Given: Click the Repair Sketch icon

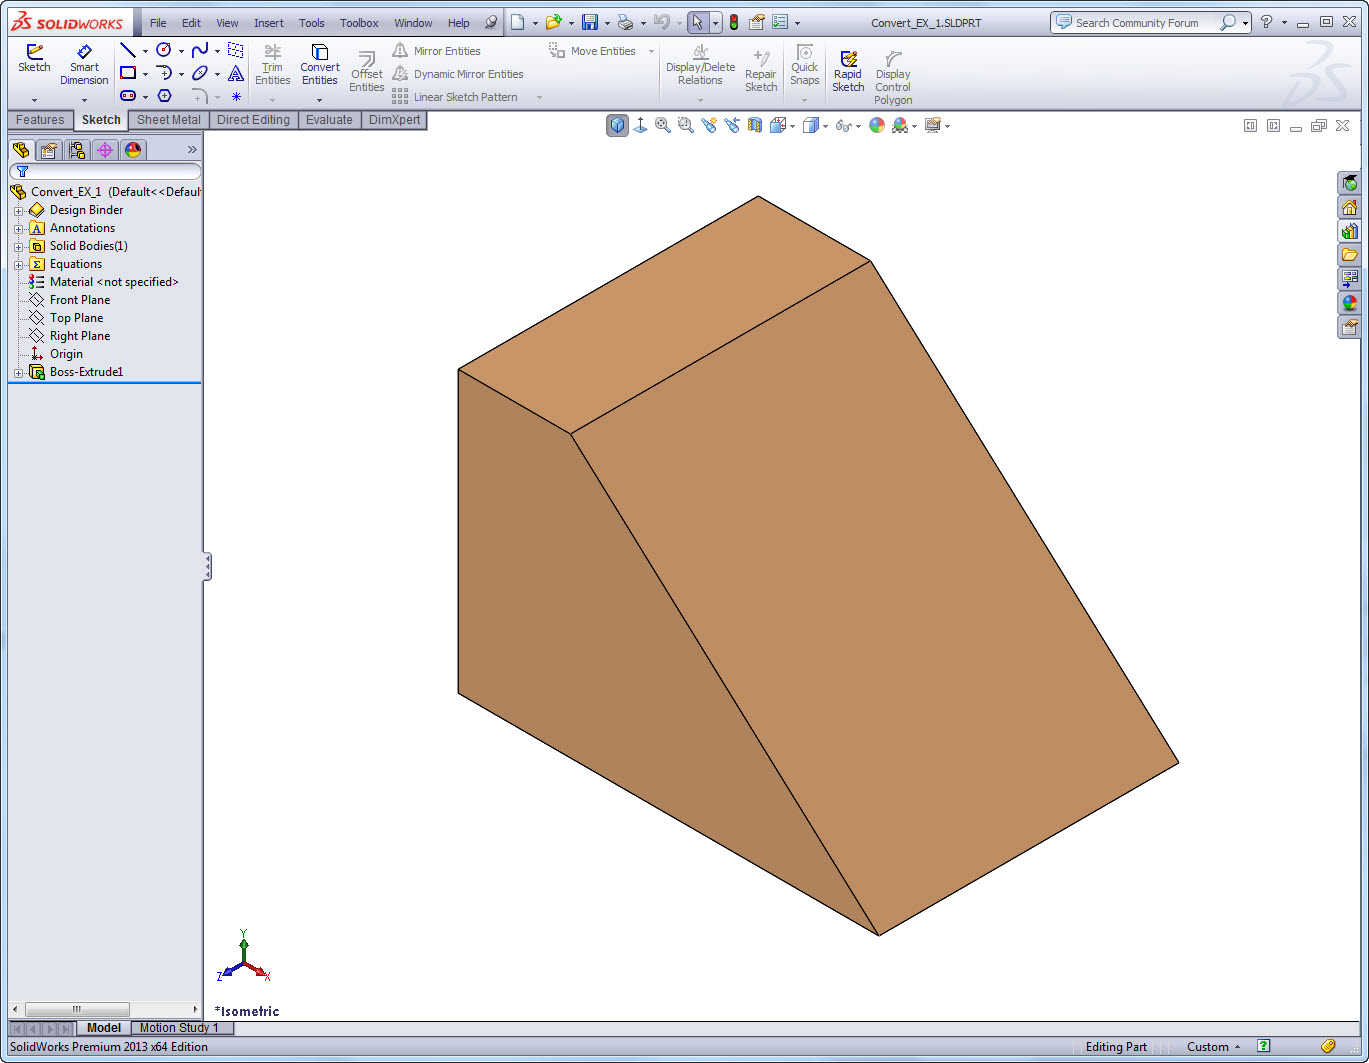Looking at the screenshot, I should pyautogui.click(x=761, y=71).
